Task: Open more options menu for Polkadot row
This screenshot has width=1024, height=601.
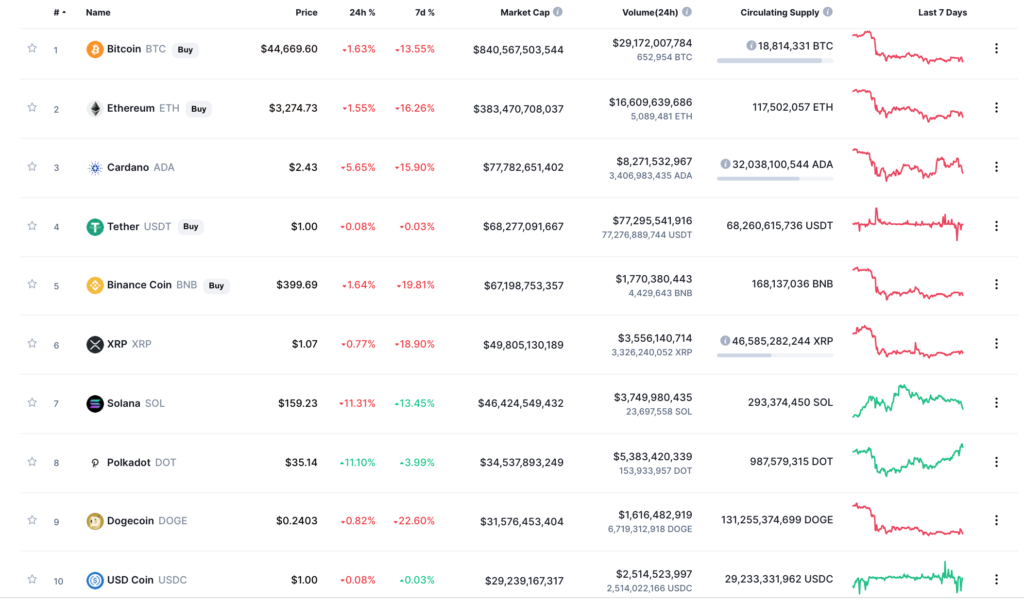Action: click(x=996, y=462)
